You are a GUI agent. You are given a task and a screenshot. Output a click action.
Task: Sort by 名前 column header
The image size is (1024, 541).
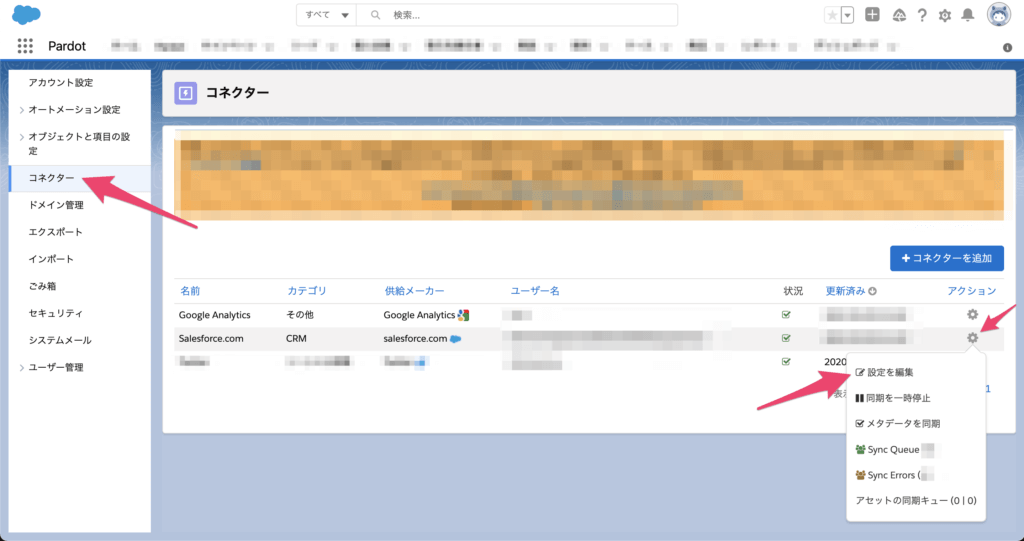pyautogui.click(x=190, y=291)
